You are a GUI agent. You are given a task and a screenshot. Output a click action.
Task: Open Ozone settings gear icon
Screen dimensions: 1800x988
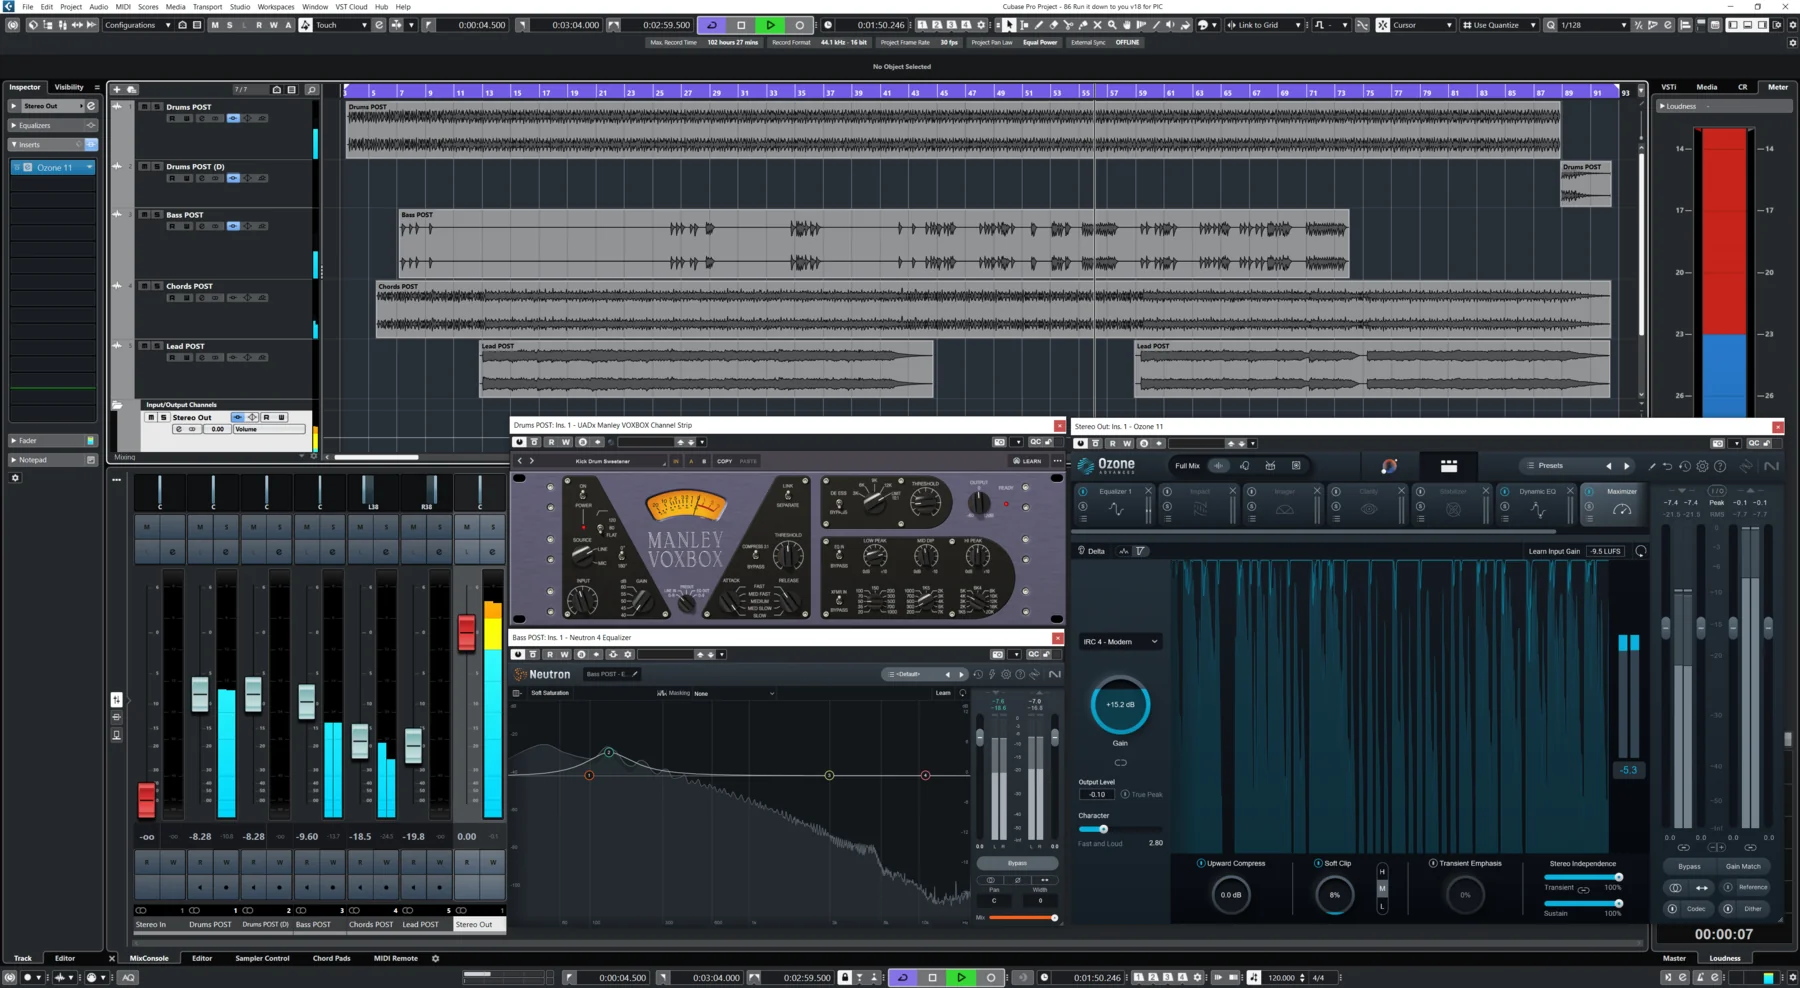coord(1702,466)
